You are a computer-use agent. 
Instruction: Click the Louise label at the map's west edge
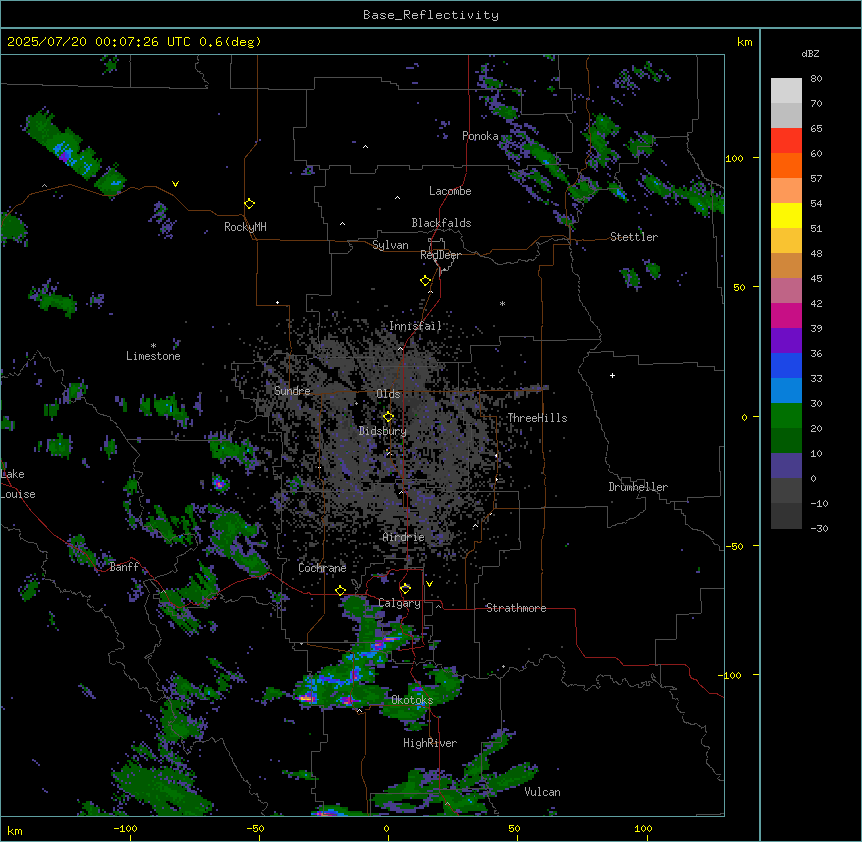coord(18,495)
